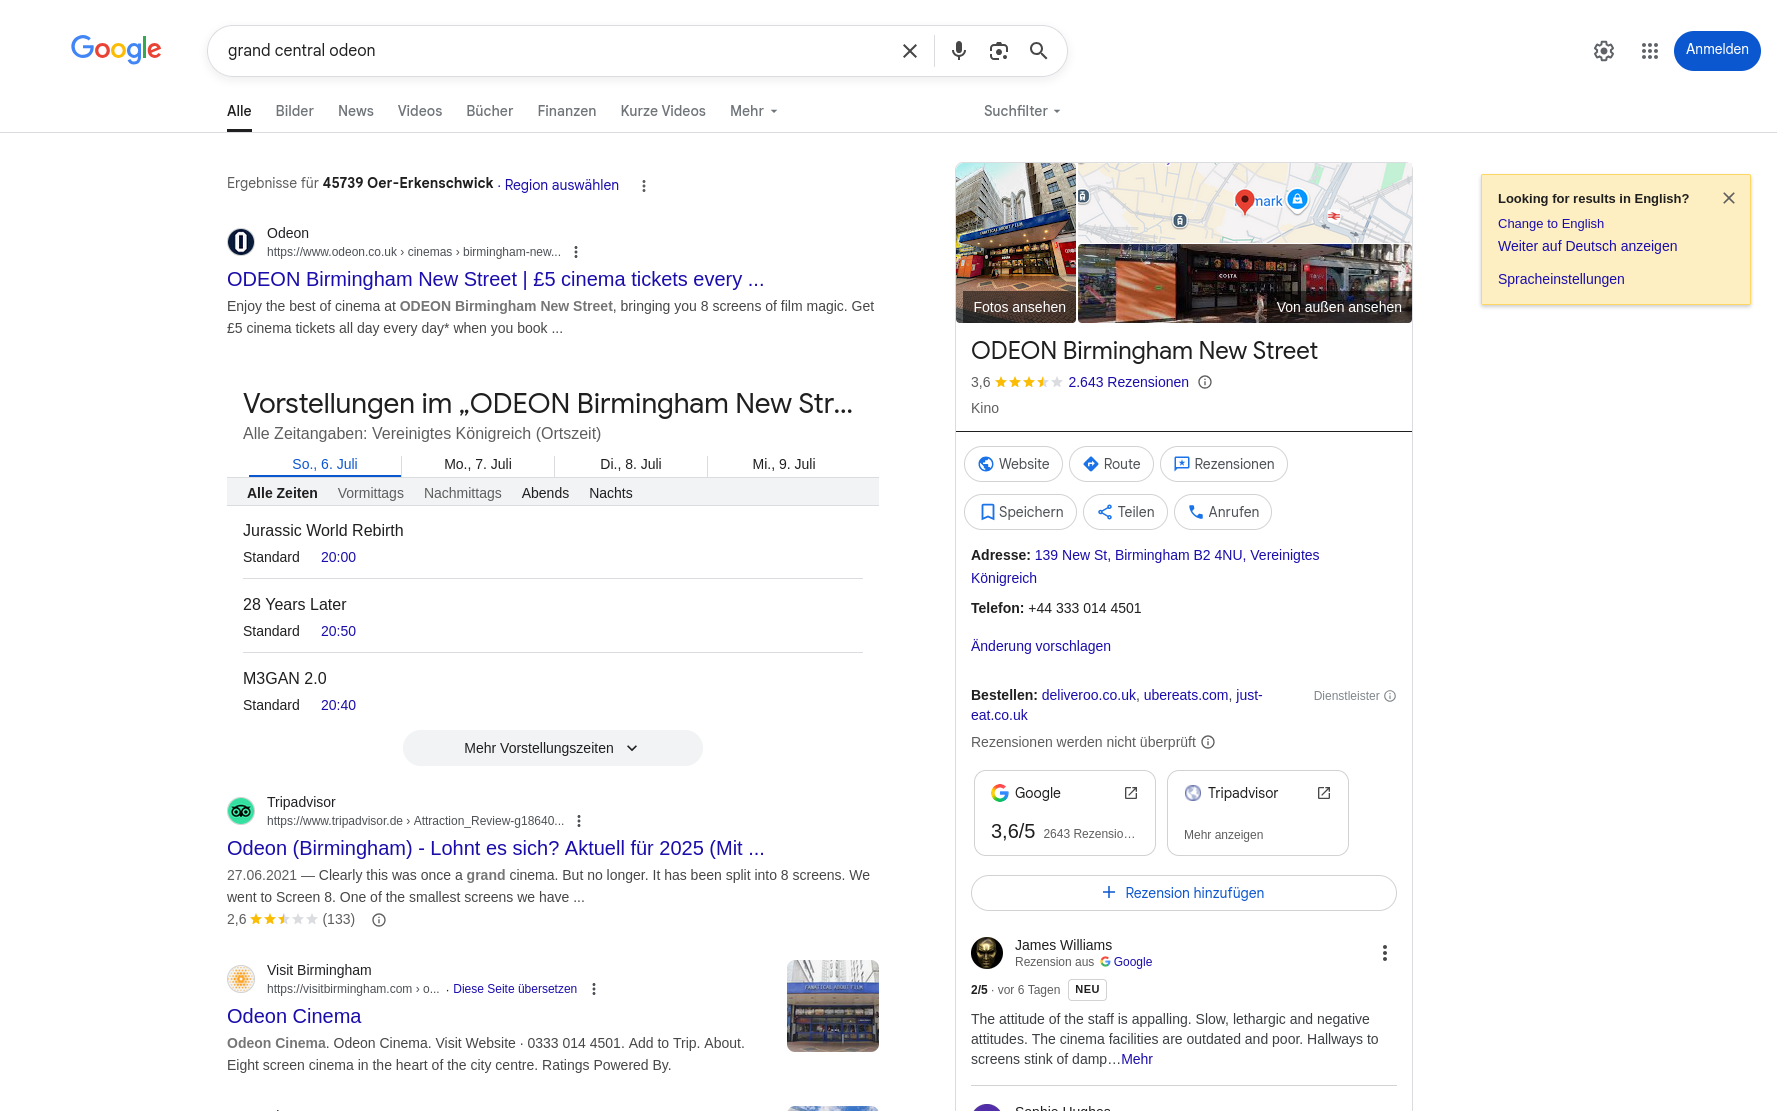
Task: Open Spracheinstellungen link
Action: pyautogui.click(x=1561, y=279)
